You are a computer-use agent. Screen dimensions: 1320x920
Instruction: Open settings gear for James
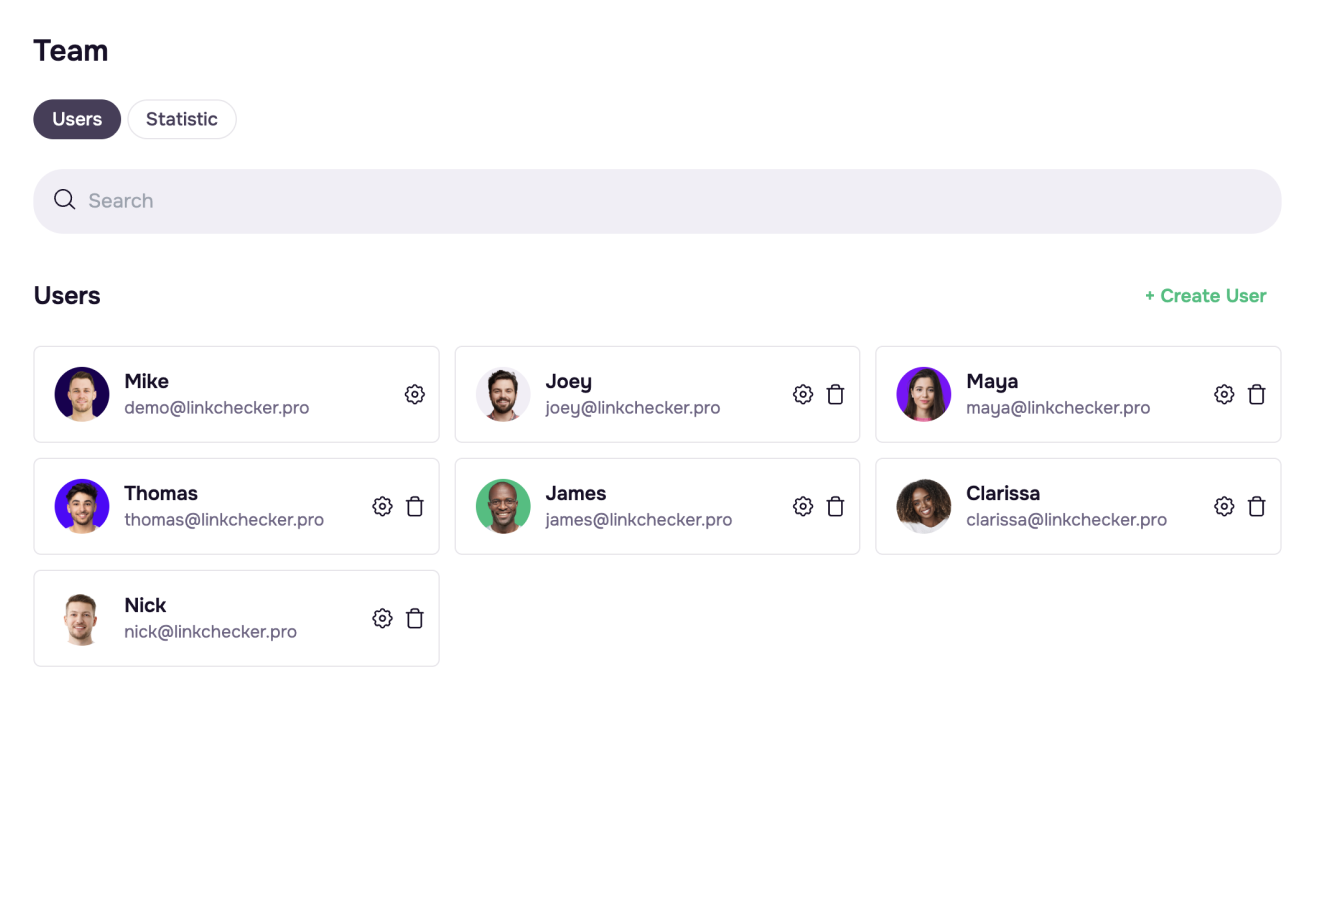tap(803, 506)
